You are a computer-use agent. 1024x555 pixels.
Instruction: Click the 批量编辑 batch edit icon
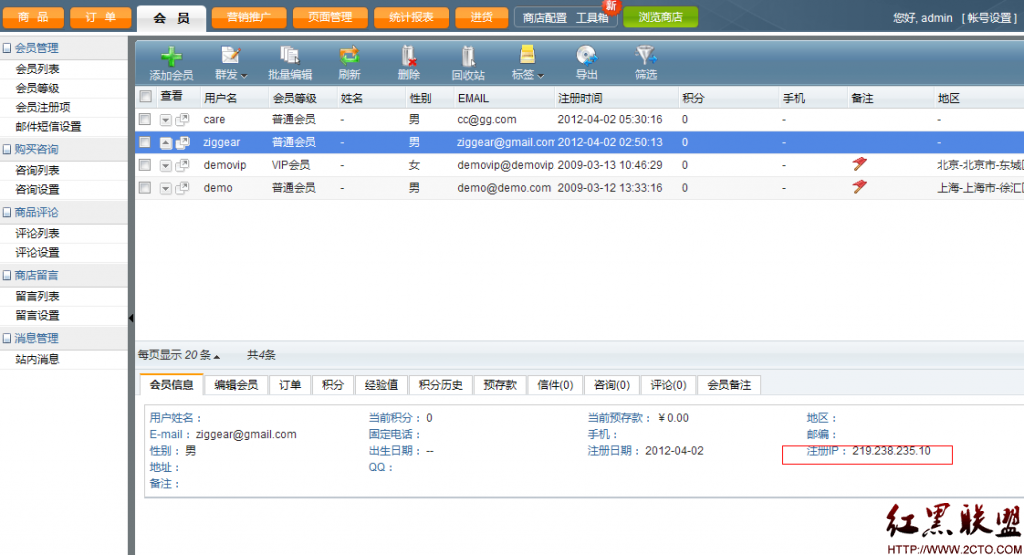(290, 56)
